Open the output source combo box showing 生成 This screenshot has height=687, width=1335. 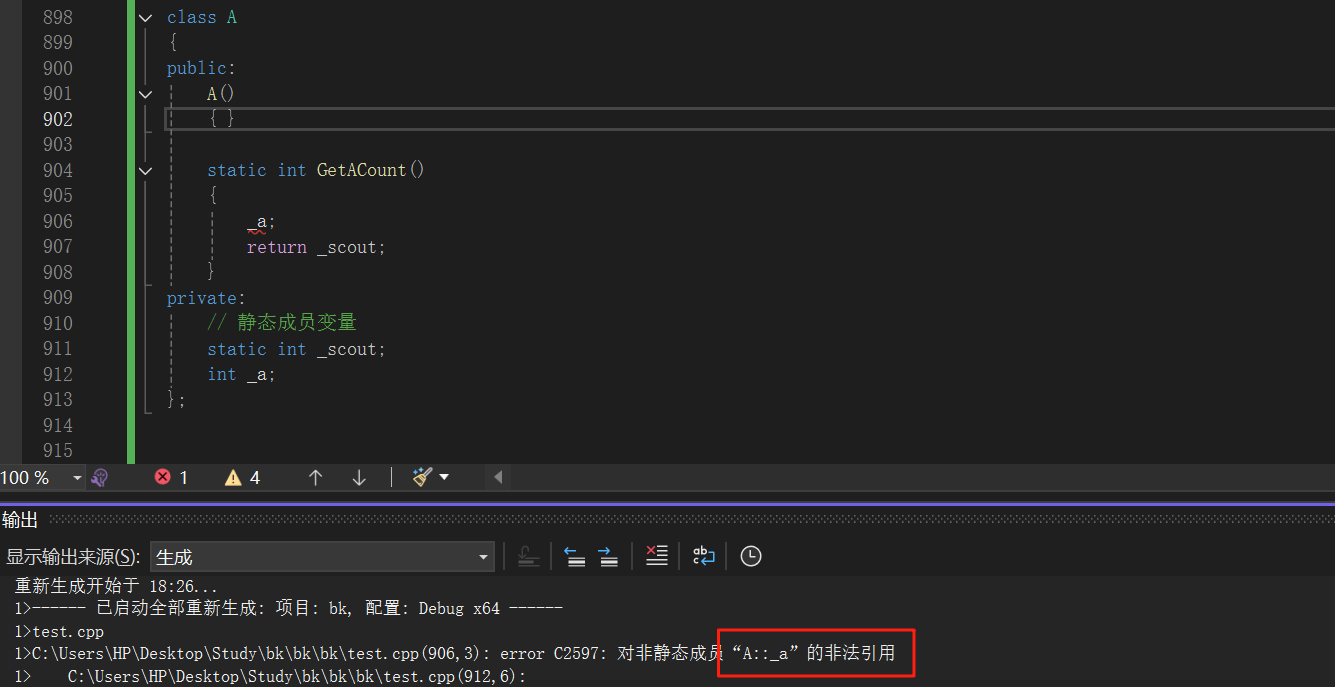coord(322,557)
